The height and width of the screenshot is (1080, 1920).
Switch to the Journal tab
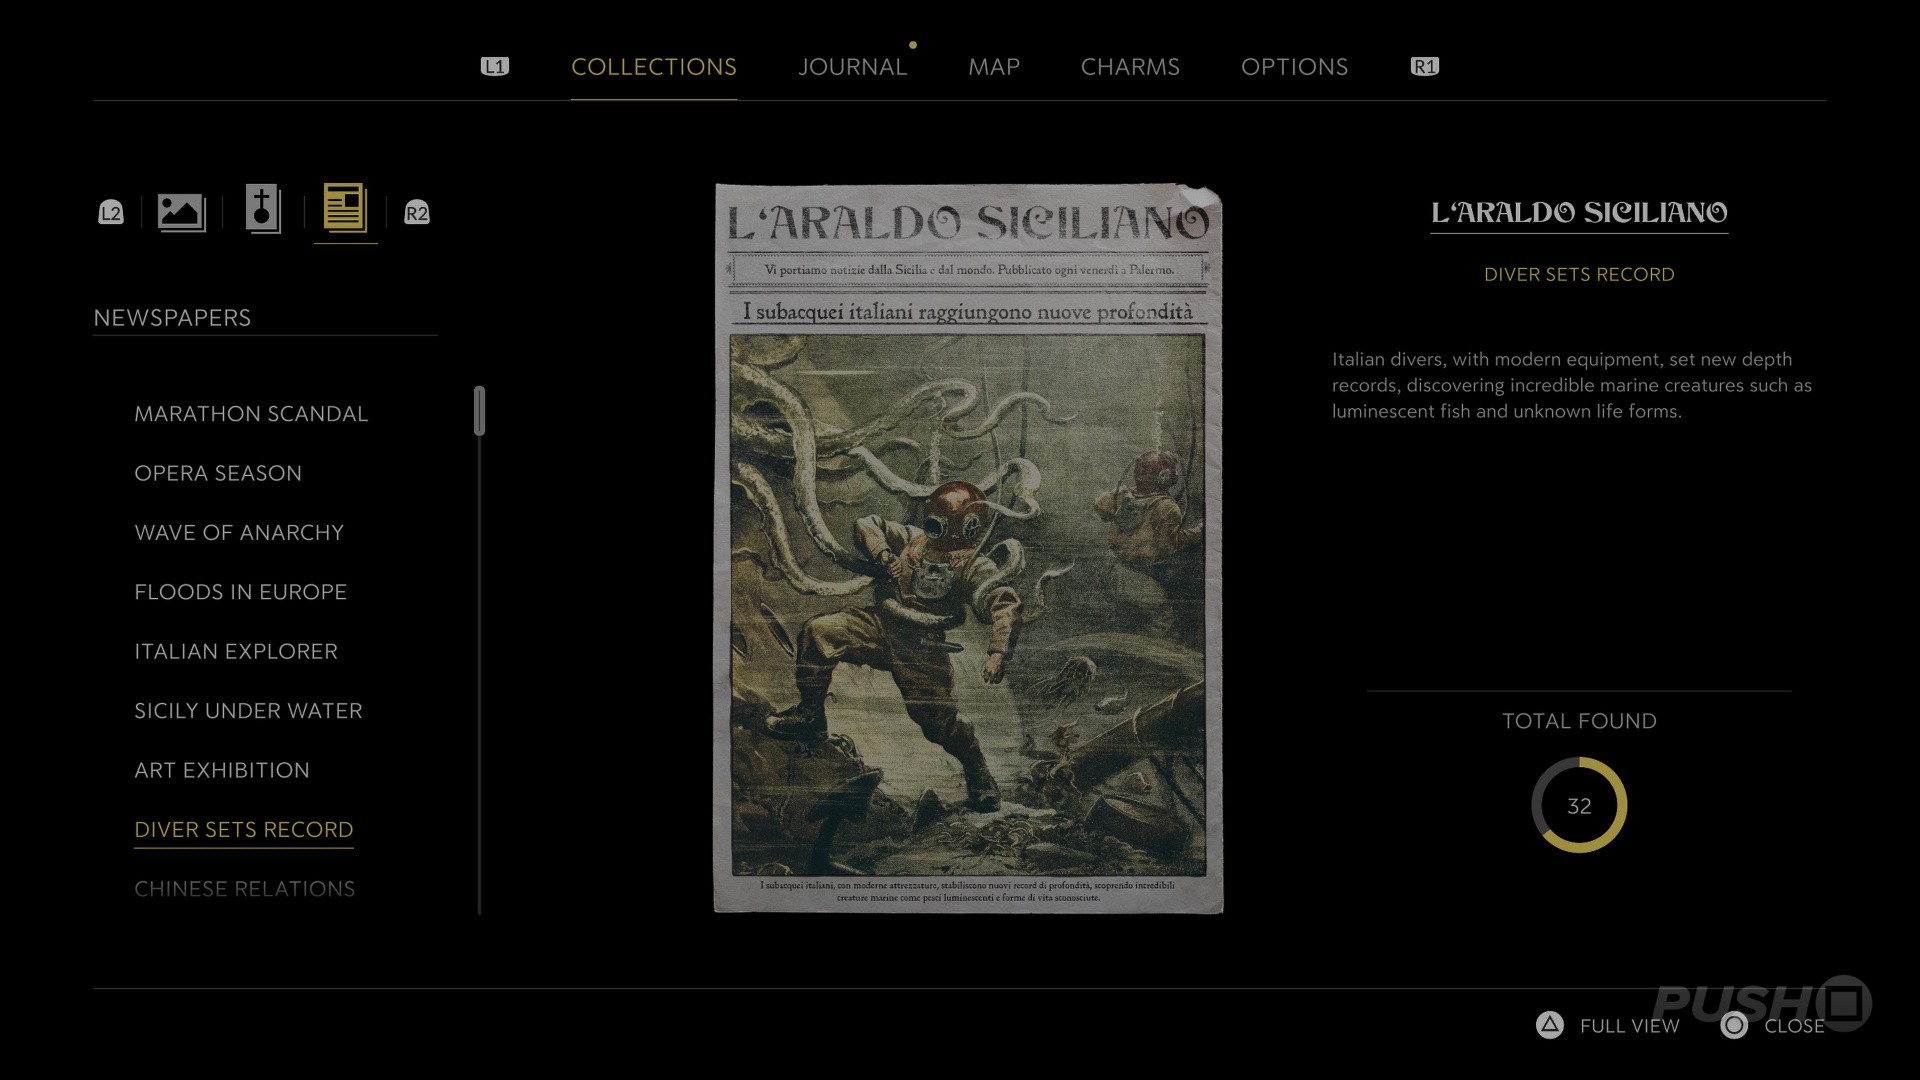852,67
